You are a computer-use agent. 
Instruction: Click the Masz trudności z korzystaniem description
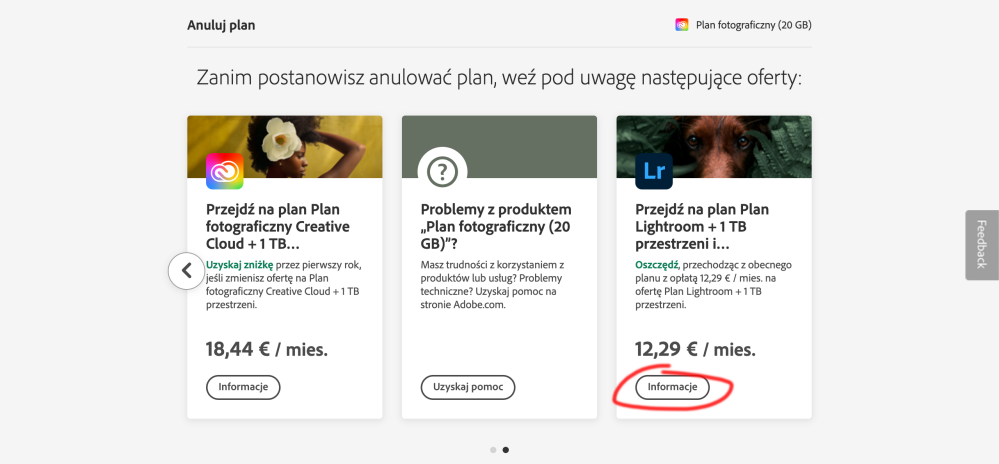(491, 285)
